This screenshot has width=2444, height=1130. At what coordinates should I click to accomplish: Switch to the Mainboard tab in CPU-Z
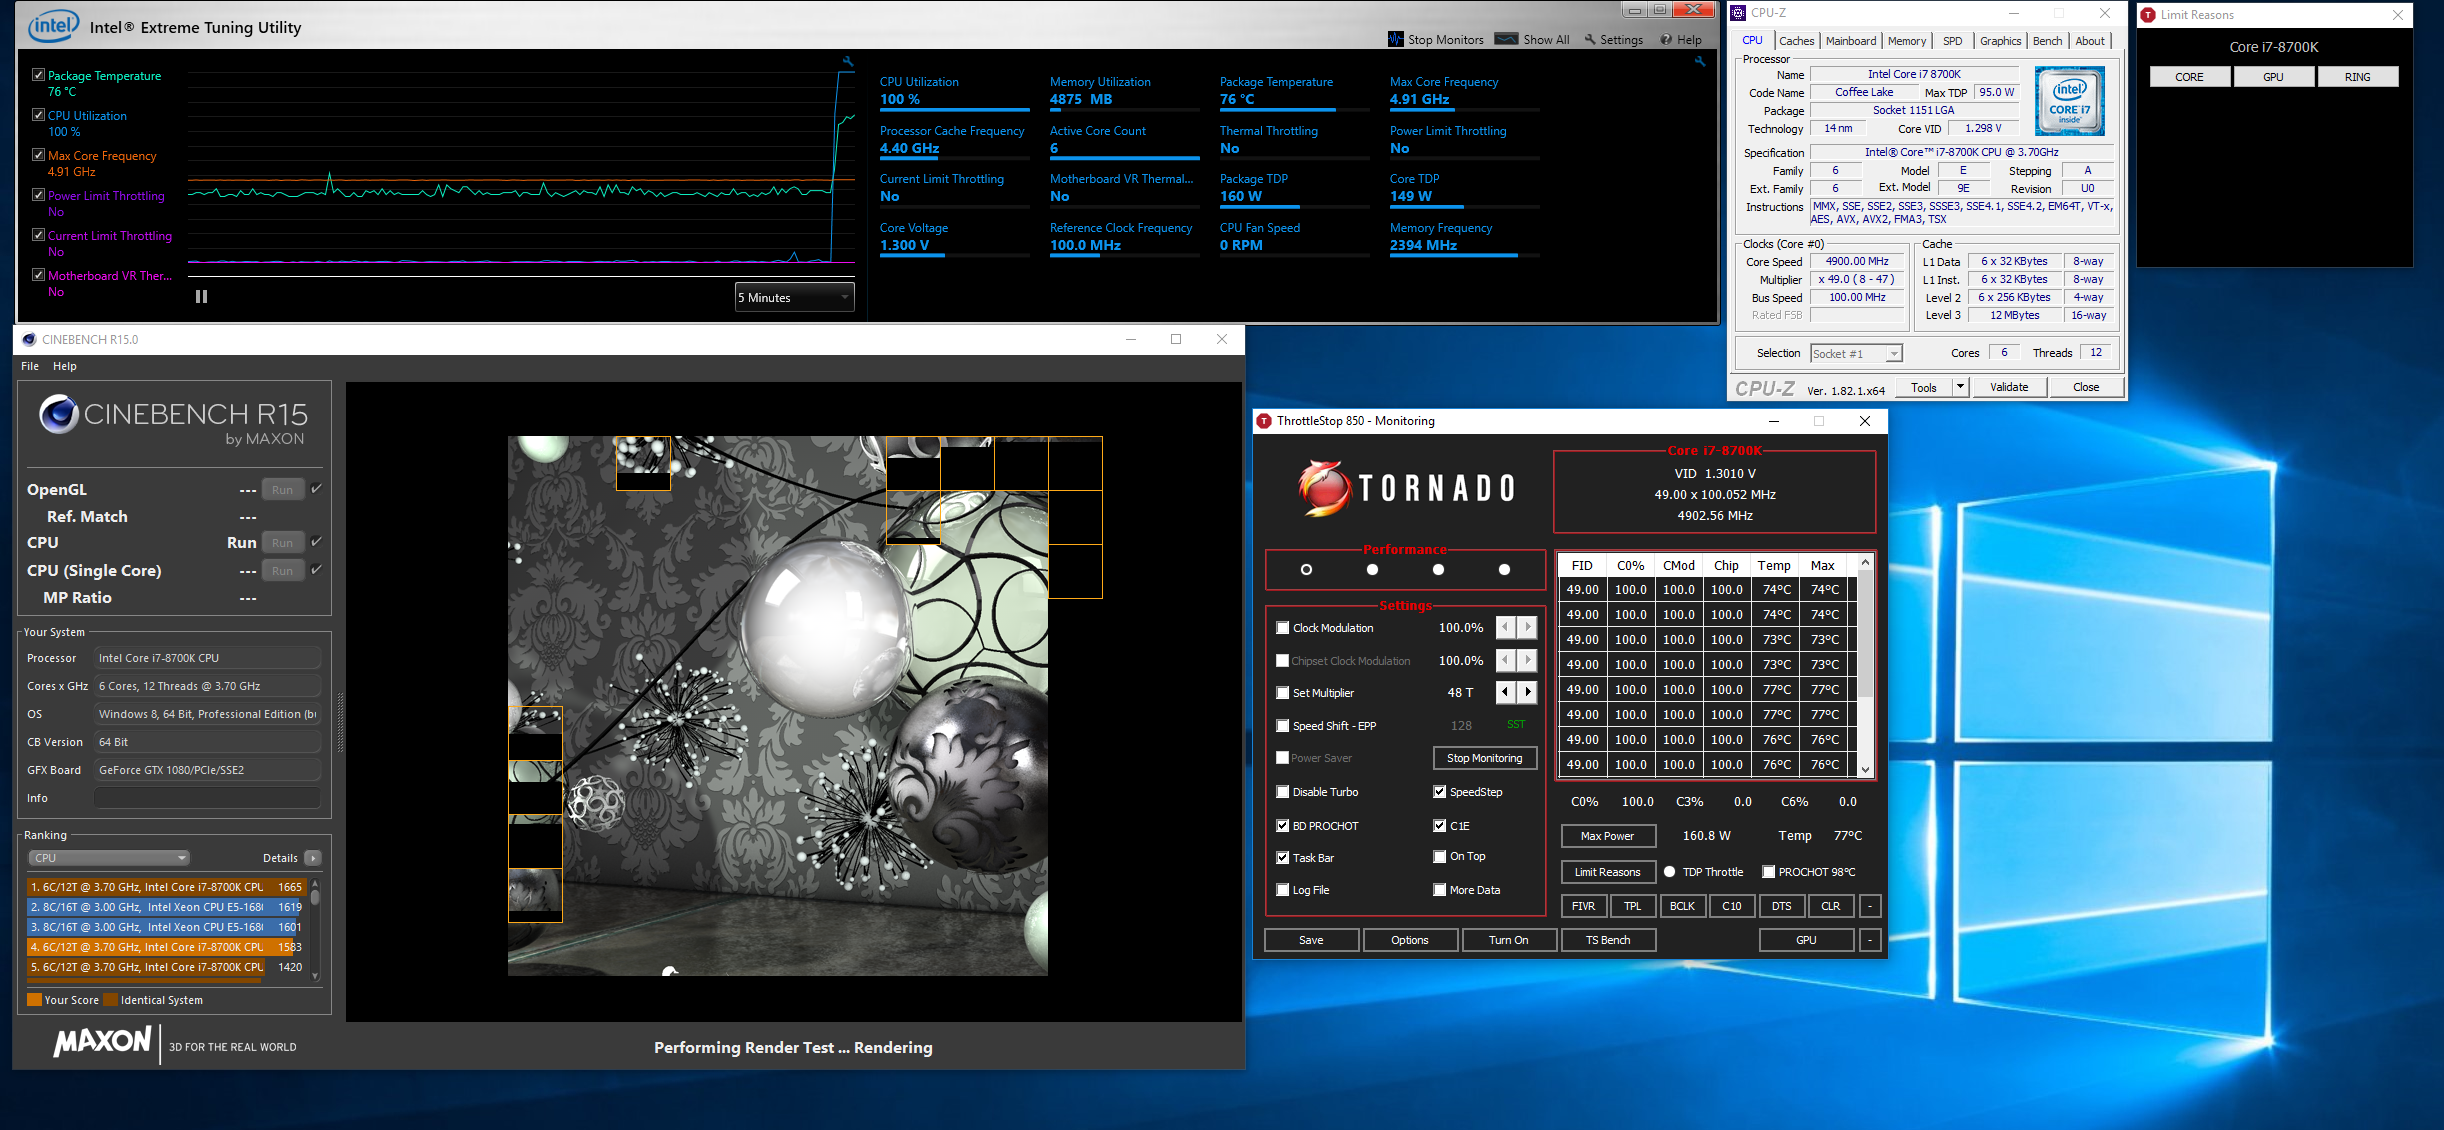click(x=1850, y=41)
